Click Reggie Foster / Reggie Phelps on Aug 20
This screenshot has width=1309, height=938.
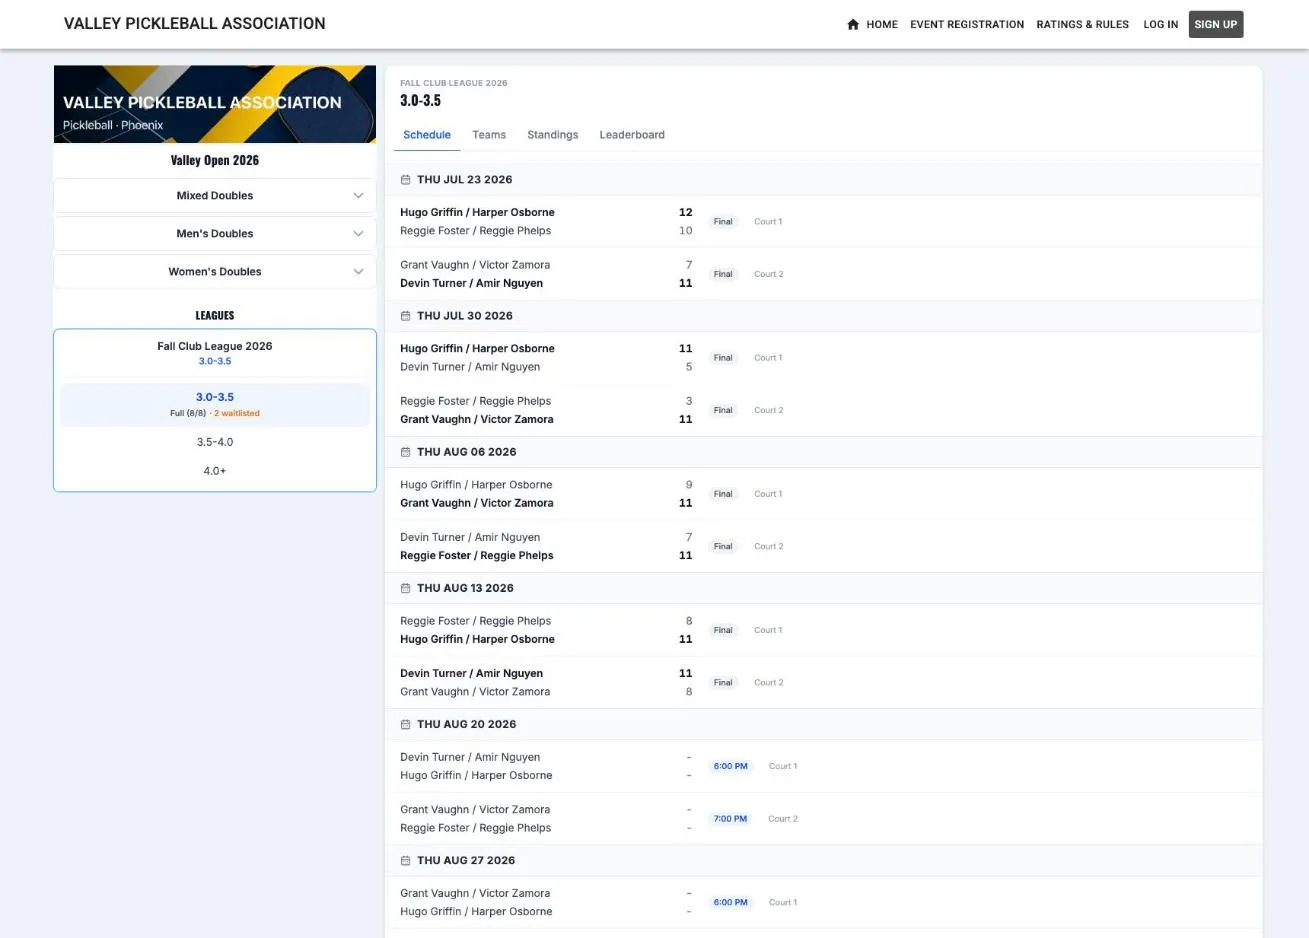tap(476, 827)
